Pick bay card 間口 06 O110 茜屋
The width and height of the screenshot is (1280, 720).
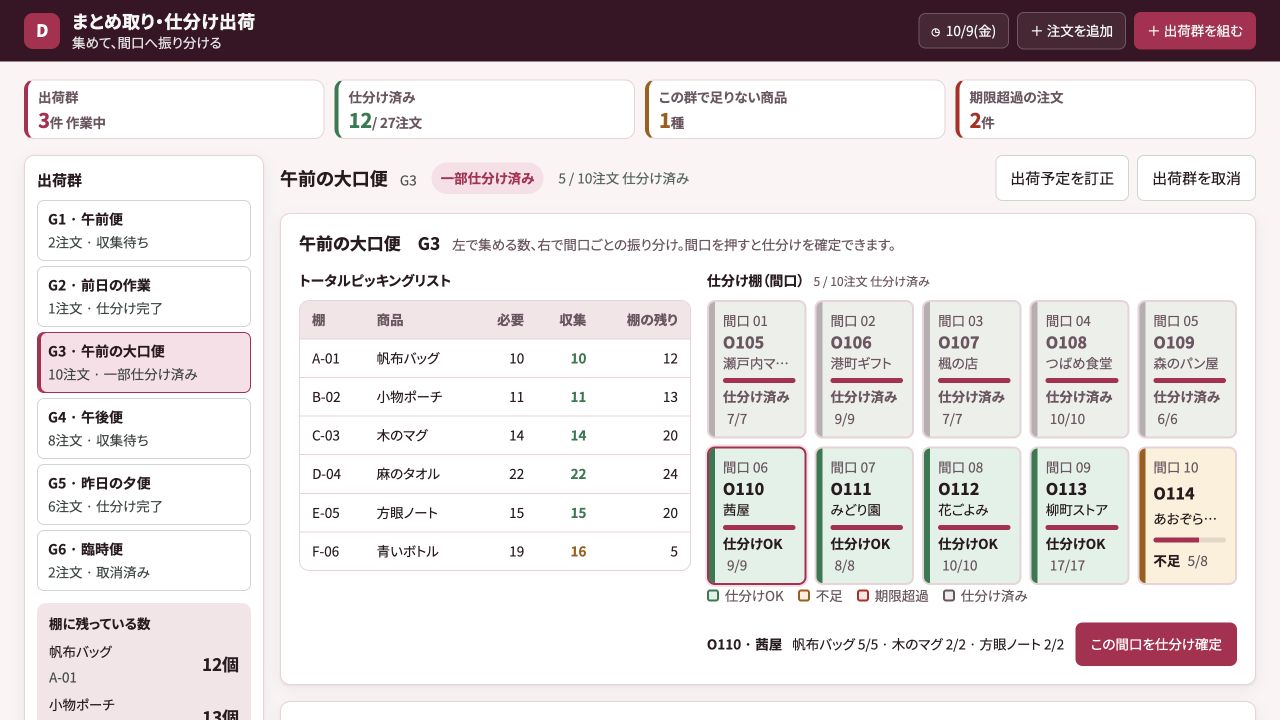756,515
